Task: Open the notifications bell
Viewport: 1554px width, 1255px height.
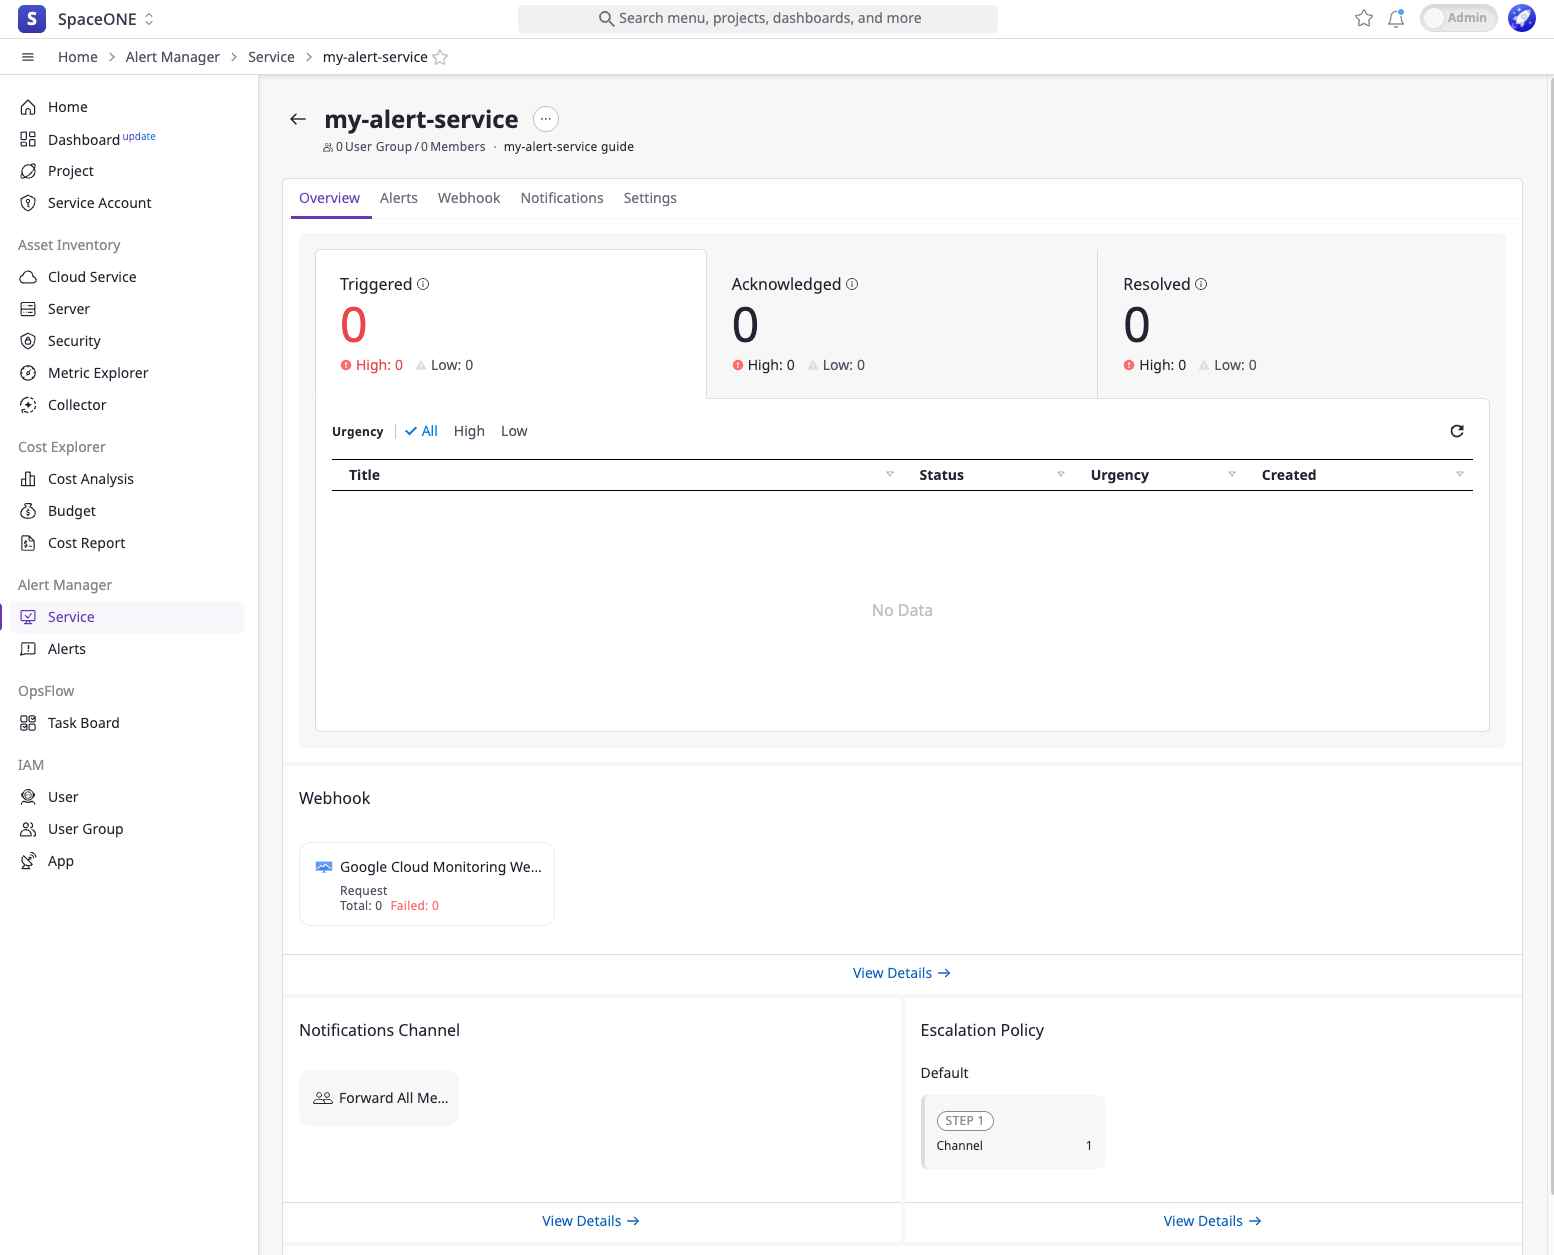Action: click(1396, 18)
